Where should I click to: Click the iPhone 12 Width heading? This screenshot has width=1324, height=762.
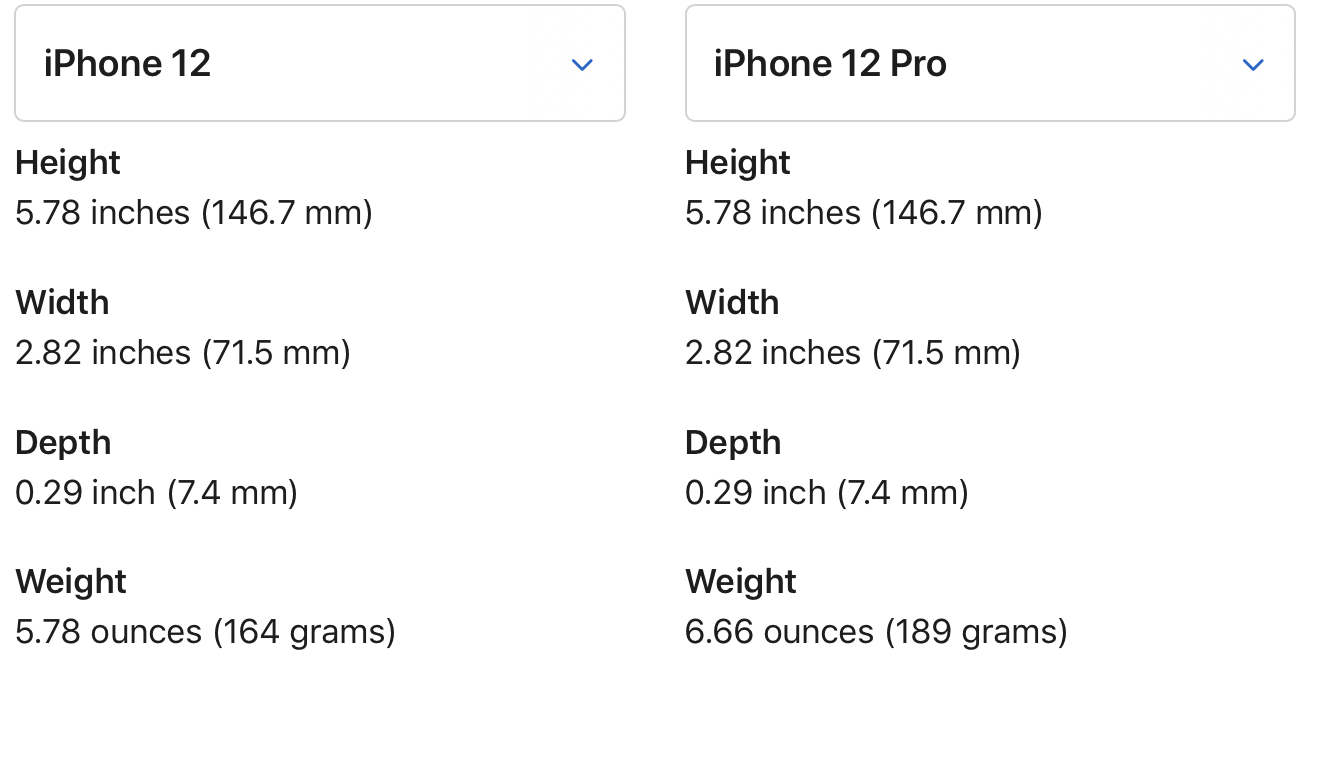(x=62, y=302)
